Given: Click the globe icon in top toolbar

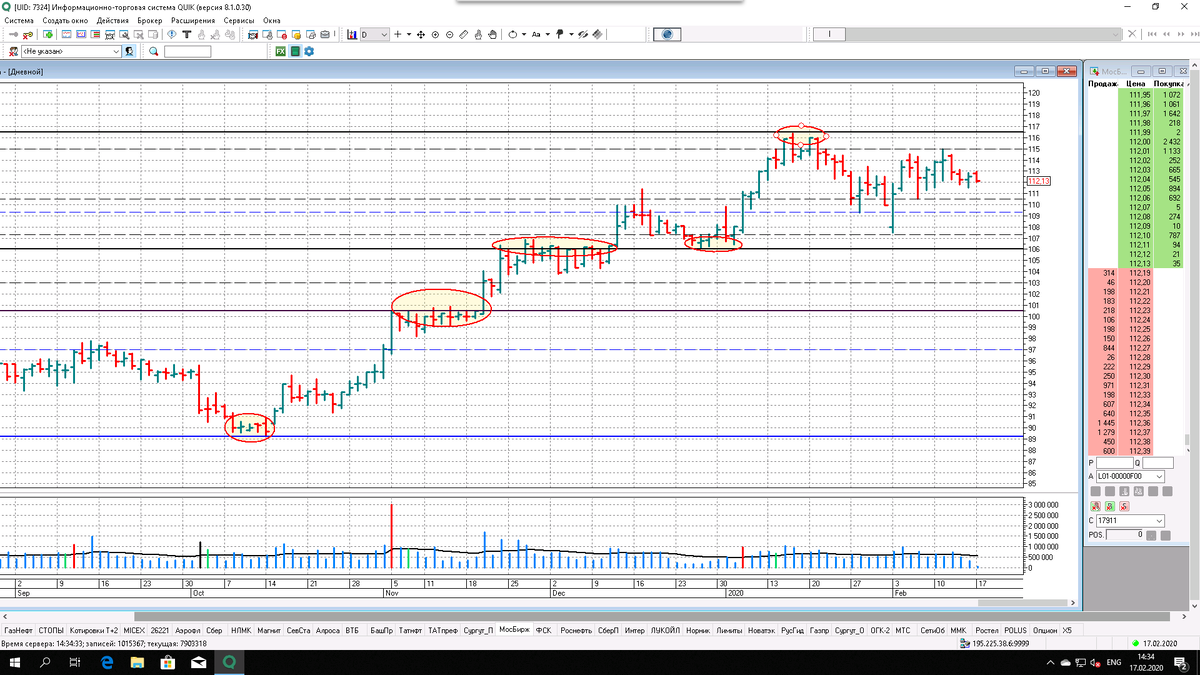Looking at the screenshot, I should point(667,34).
